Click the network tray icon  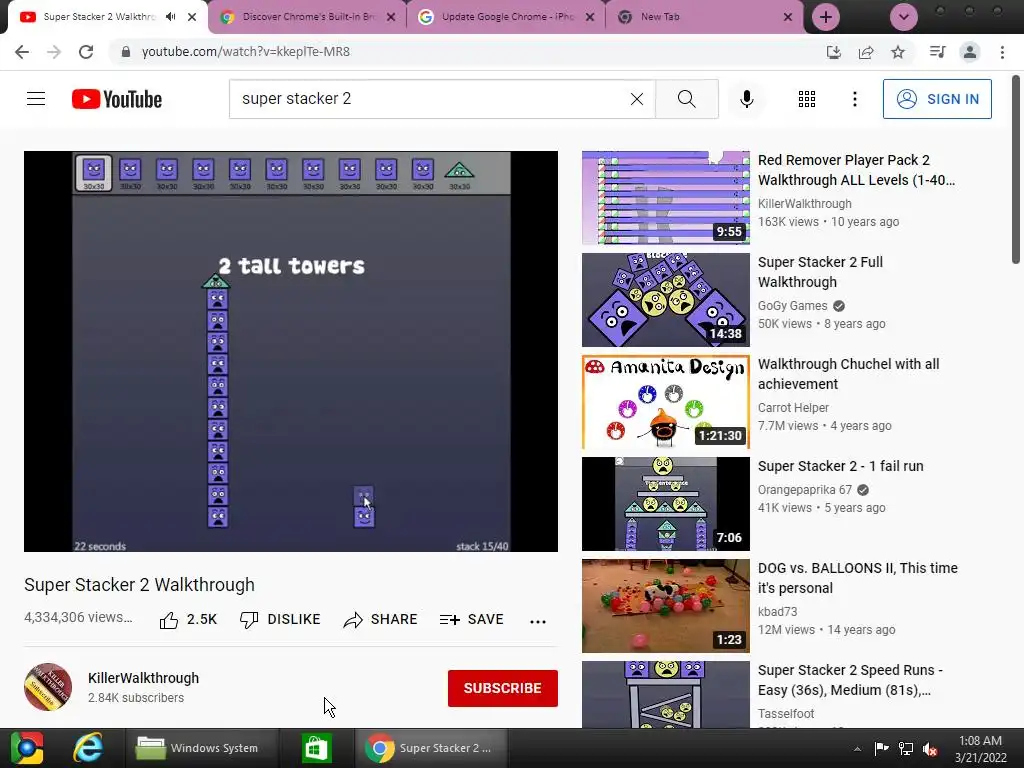(905, 748)
